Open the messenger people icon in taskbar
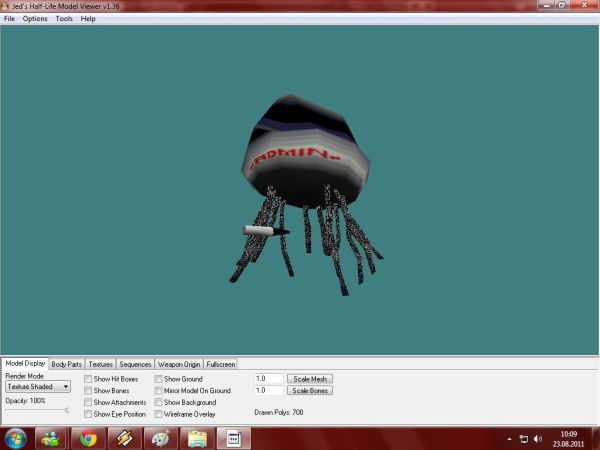 [51, 438]
